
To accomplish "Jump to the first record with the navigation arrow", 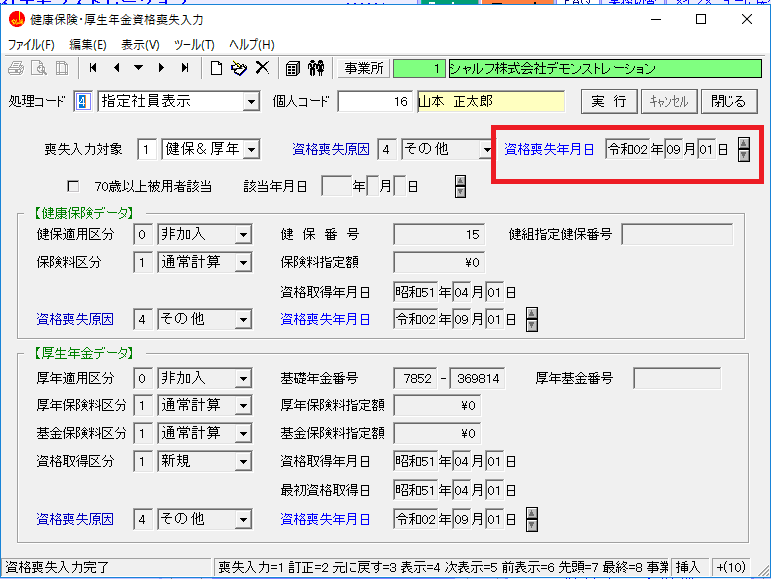I will tap(94, 68).
